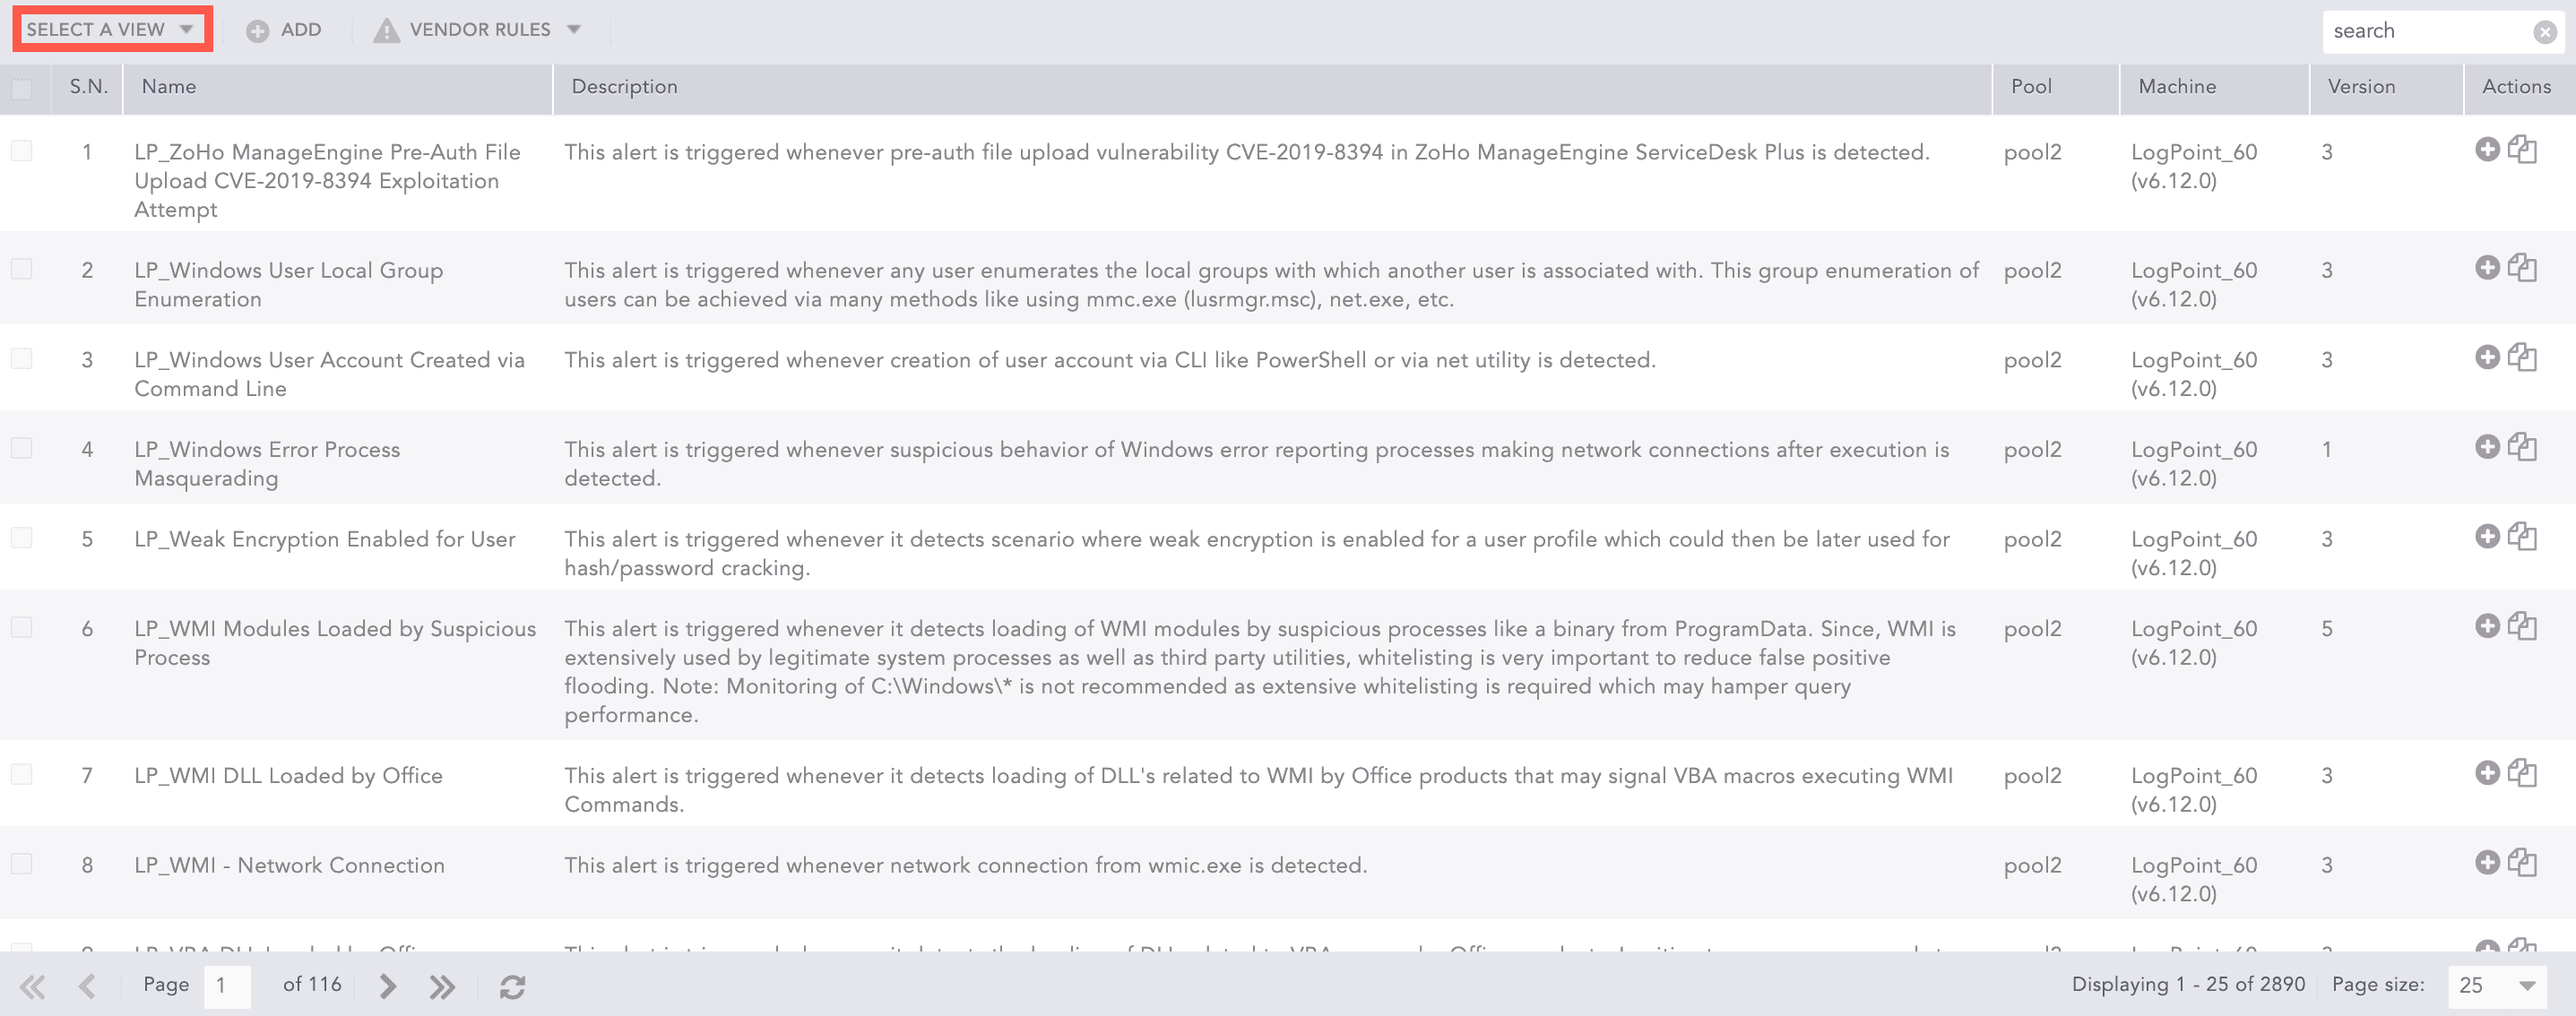The width and height of the screenshot is (2576, 1016).
Task: Clear the search field with X icon
Action: coord(2545,32)
